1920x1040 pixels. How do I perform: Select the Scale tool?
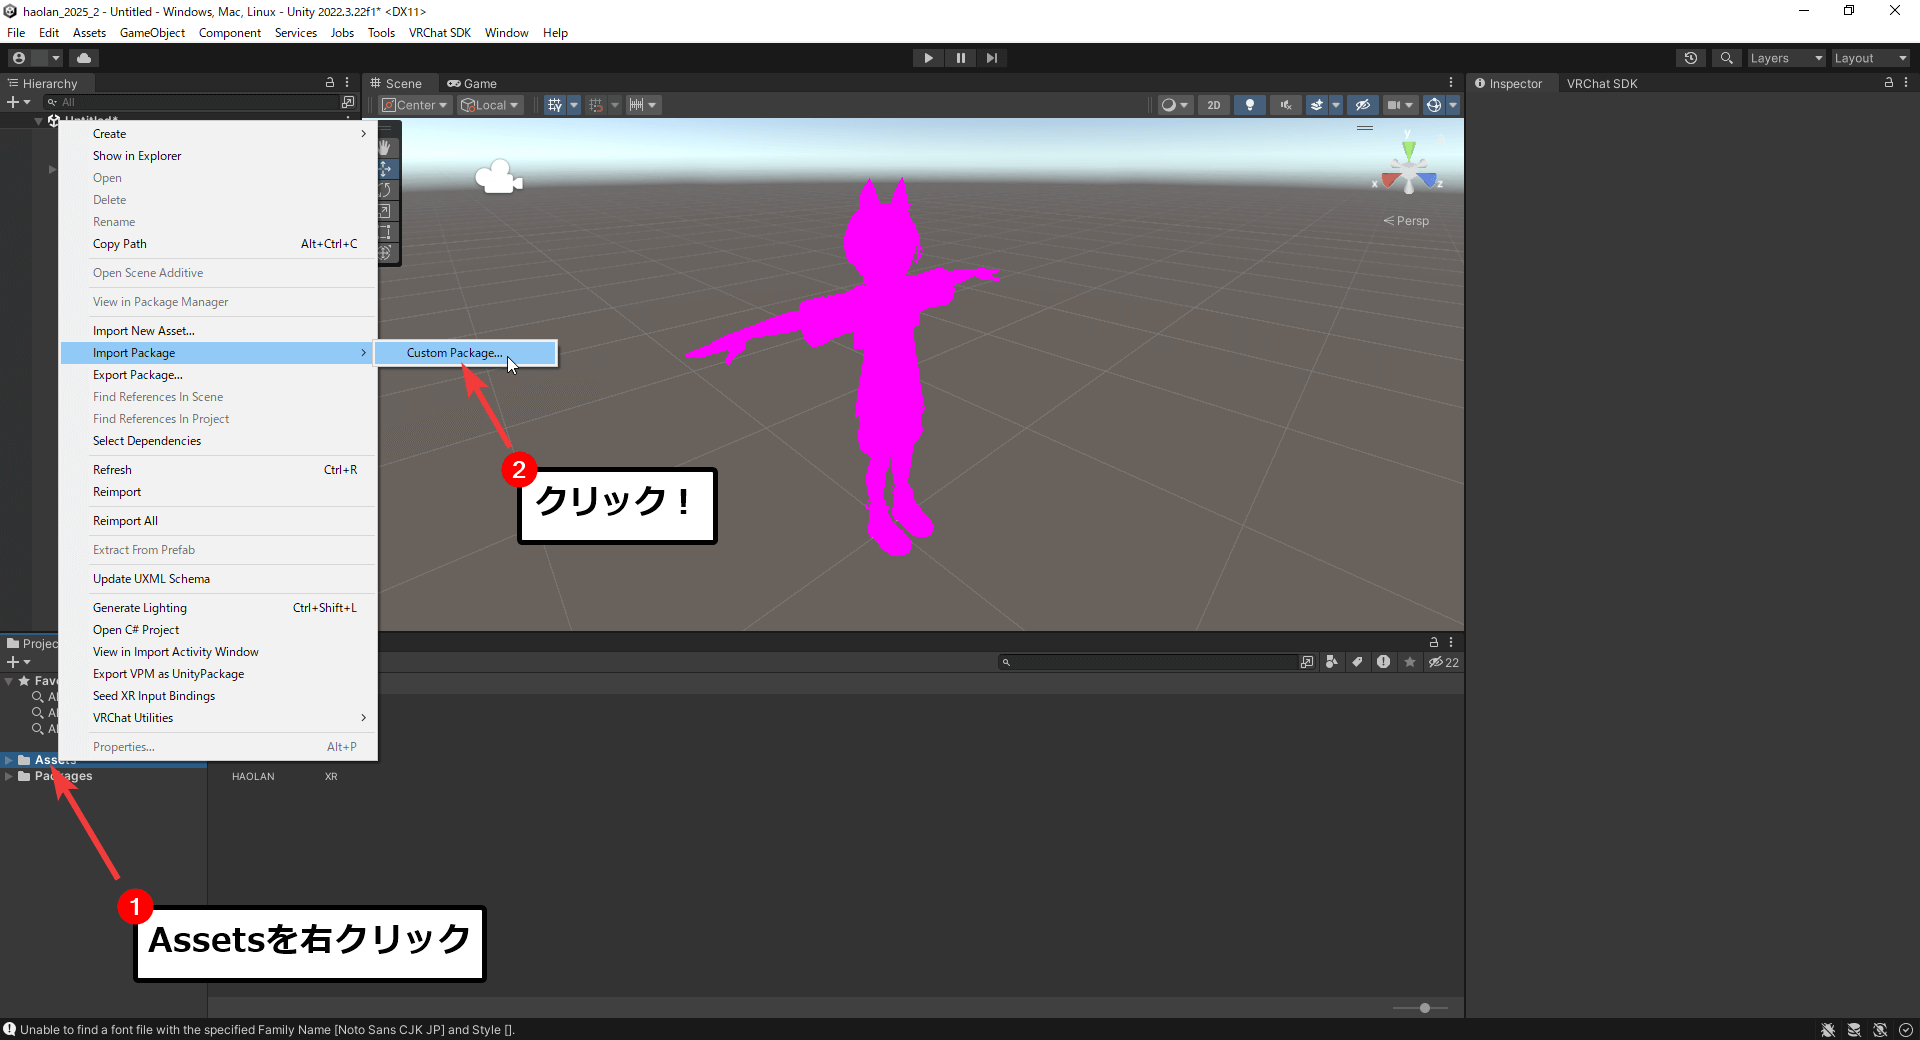pos(386,211)
